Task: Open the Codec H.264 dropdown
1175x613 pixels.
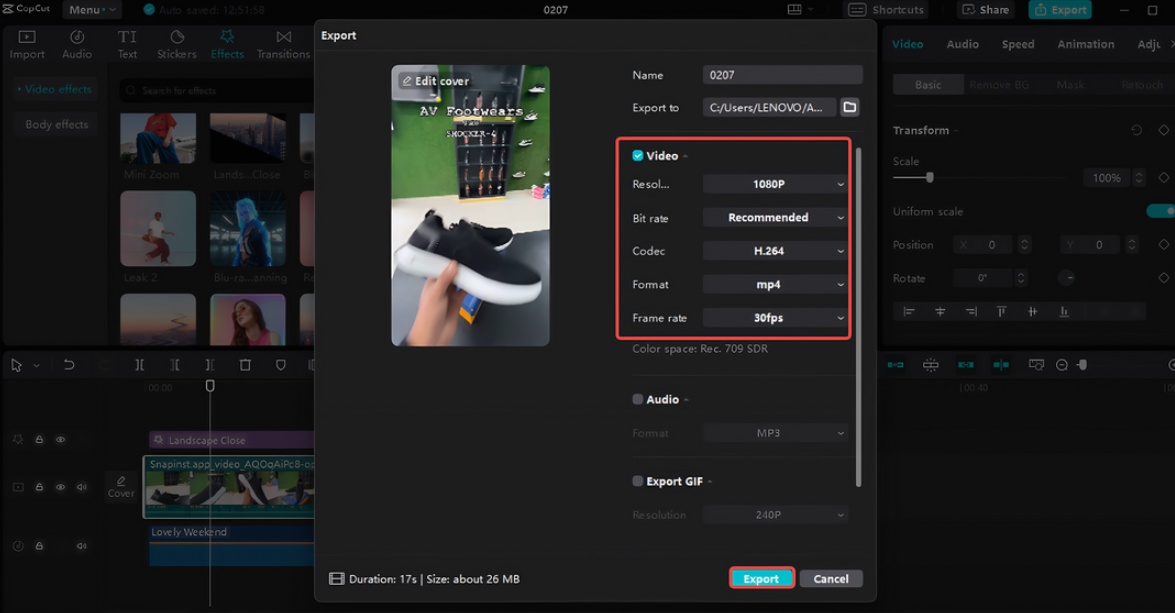Action: point(775,251)
